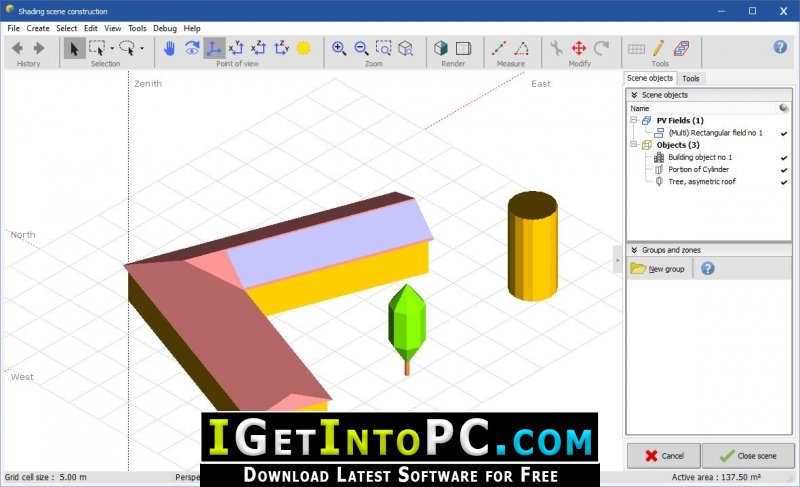Click the History back arrow
Image resolution: width=800 pixels, height=487 pixels.
click(17, 48)
